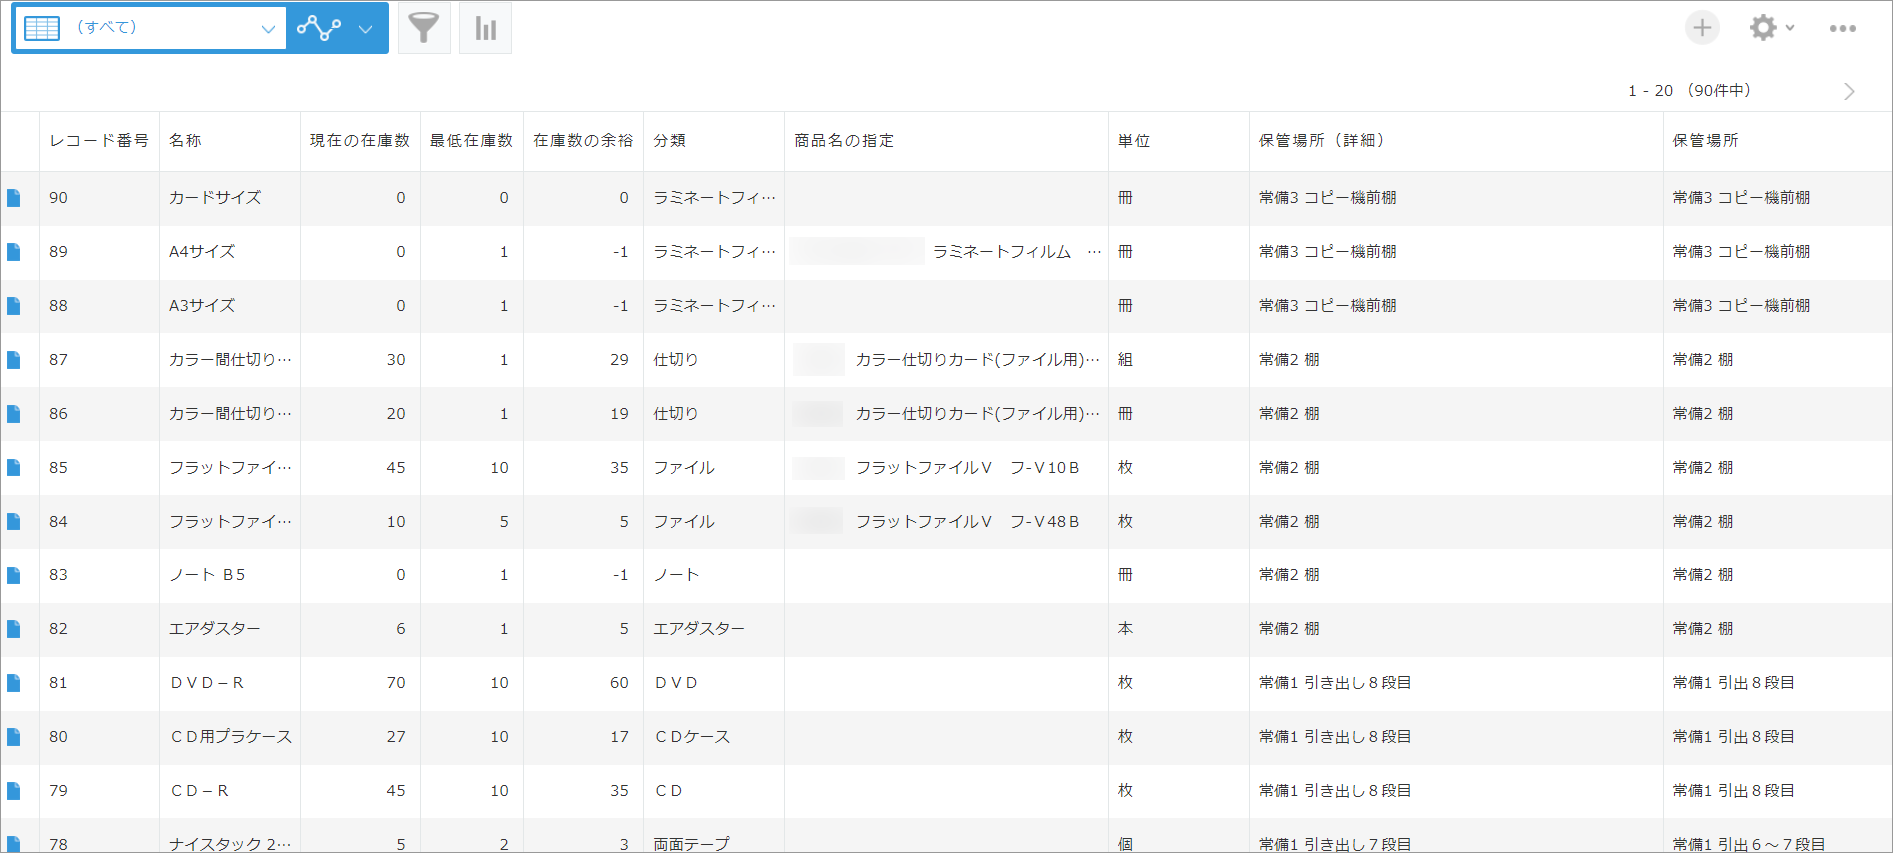1893x853 pixels.
Task: Click the plus icon to add record
Action: tap(1702, 28)
